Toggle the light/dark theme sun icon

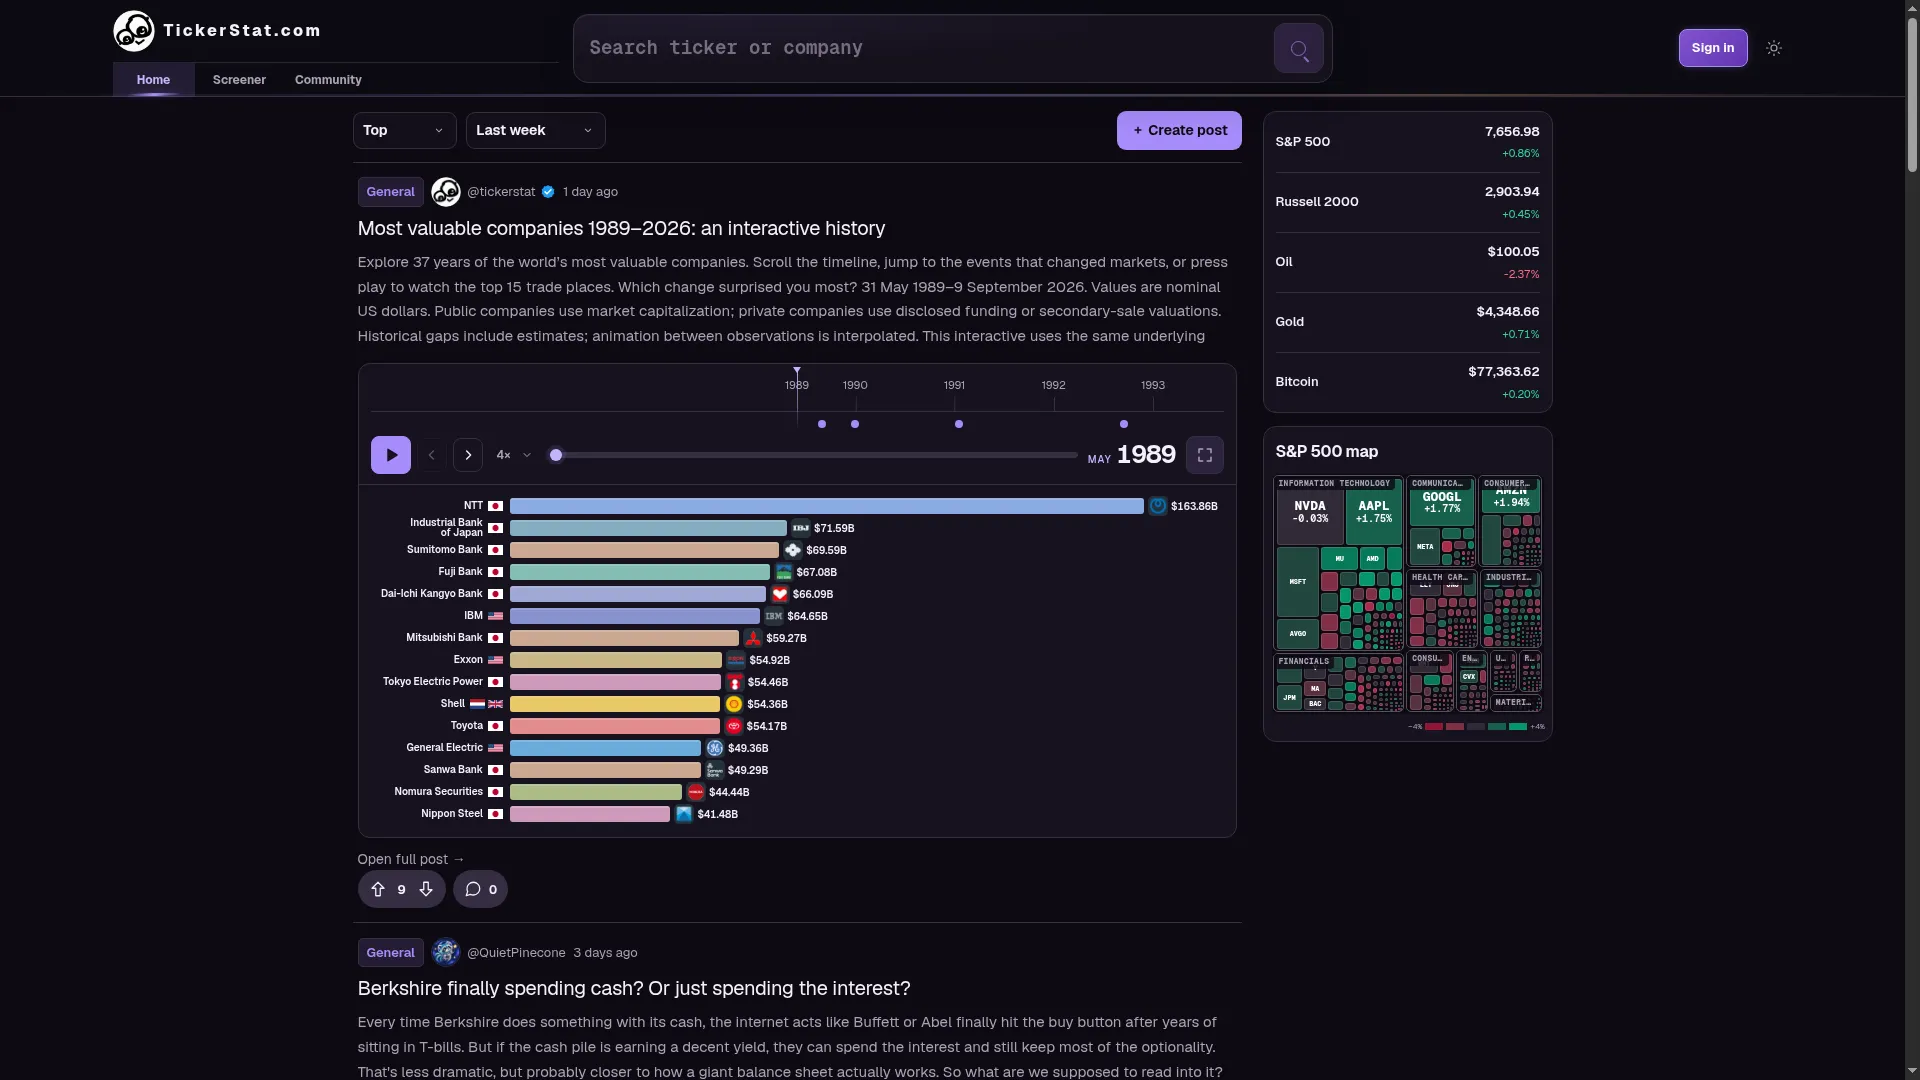click(x=1774, y=48)
